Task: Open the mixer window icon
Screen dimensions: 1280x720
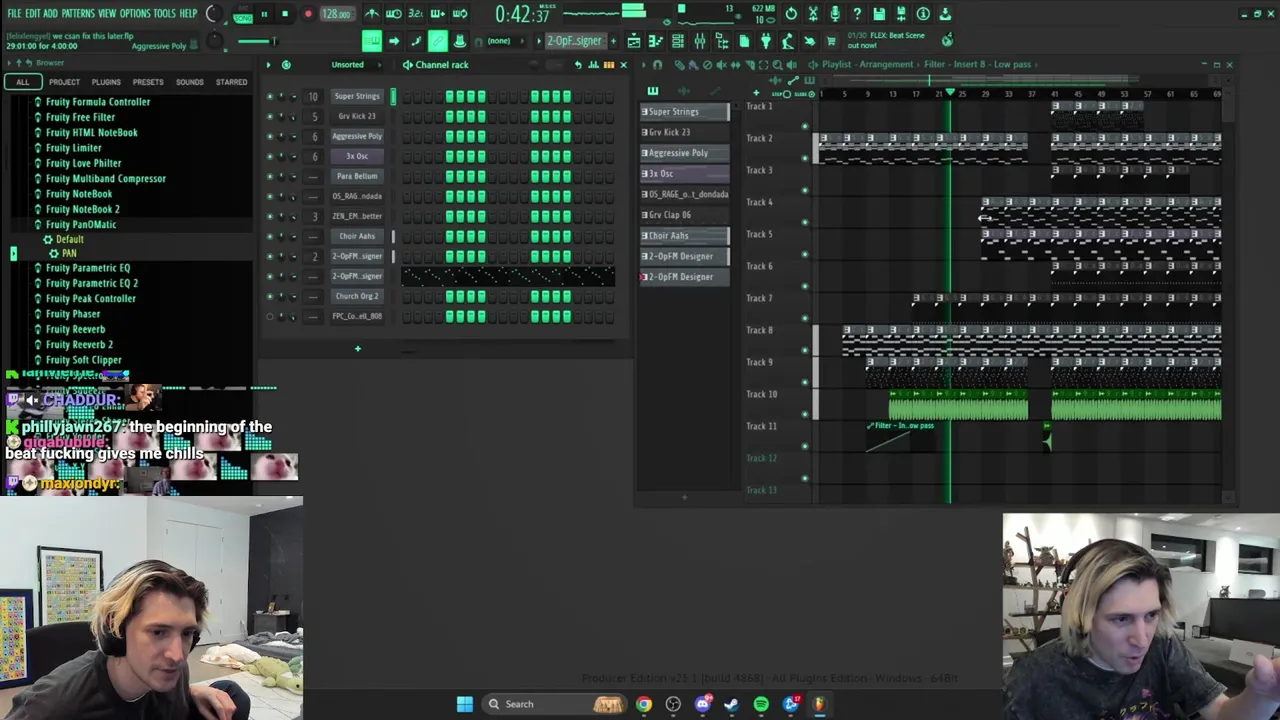Action: pyautogui.click(x=699, y=41)
